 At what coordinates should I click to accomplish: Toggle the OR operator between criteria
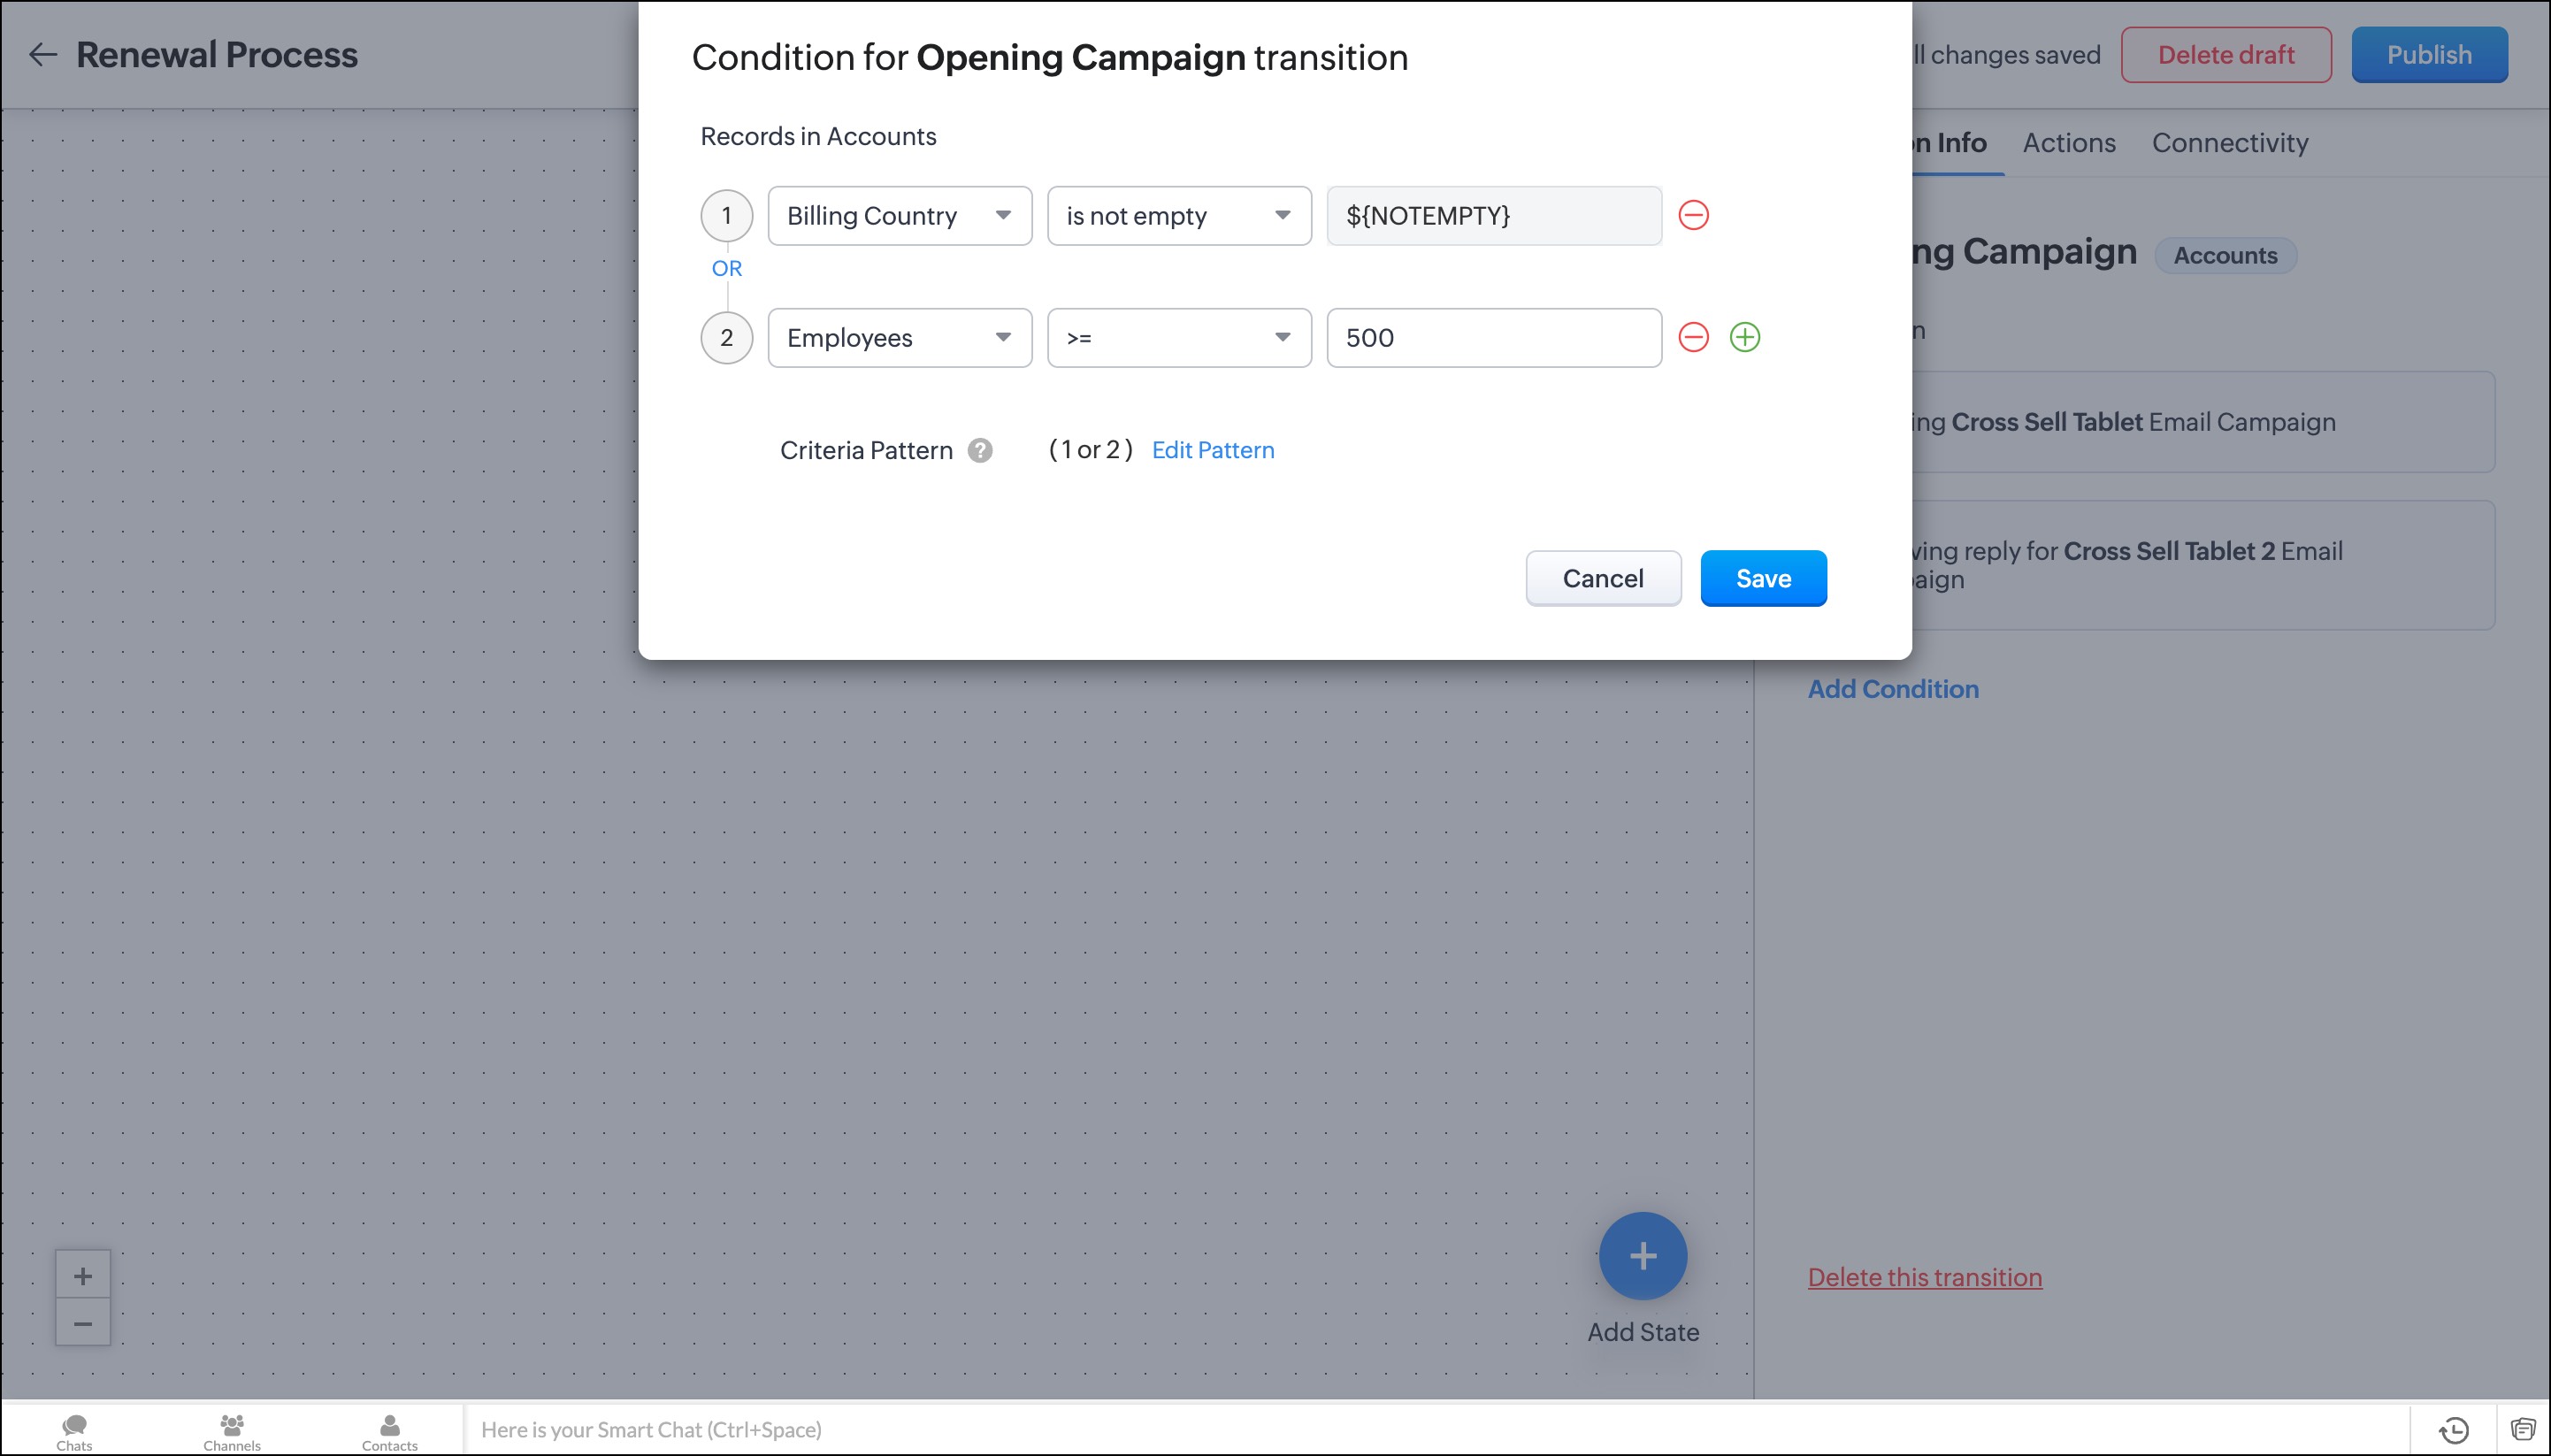pos(727,268)
